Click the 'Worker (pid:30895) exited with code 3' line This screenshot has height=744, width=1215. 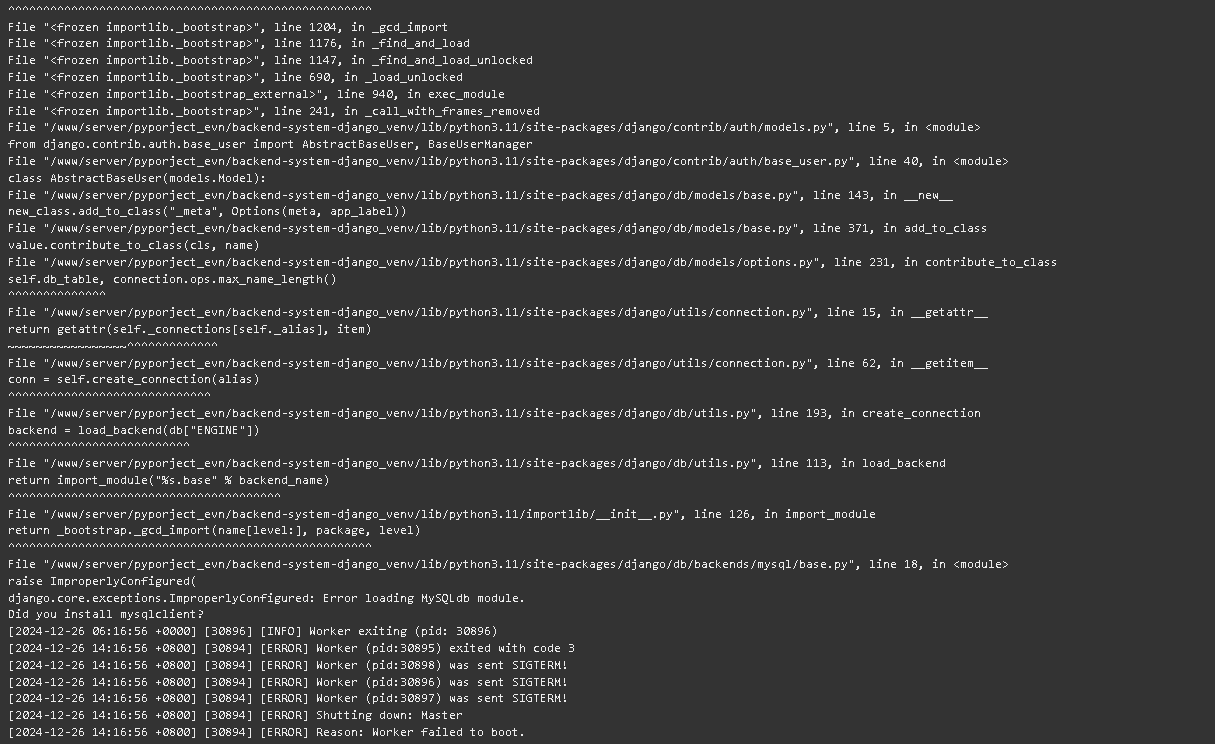(x=291, y=648)
